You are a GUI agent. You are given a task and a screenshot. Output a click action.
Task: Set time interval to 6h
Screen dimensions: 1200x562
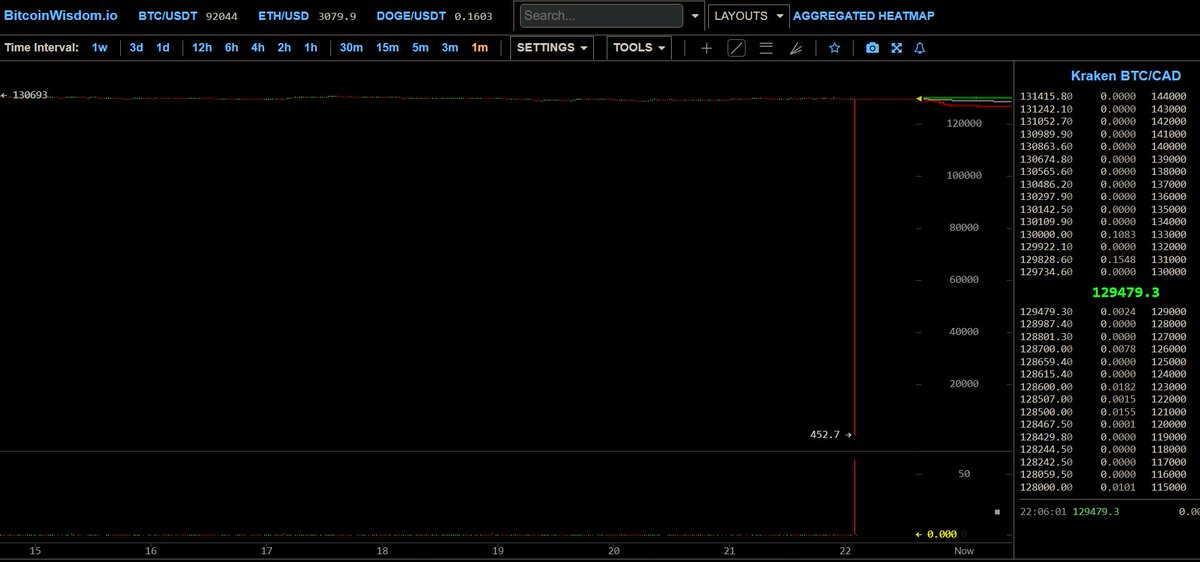pos(232,48)
